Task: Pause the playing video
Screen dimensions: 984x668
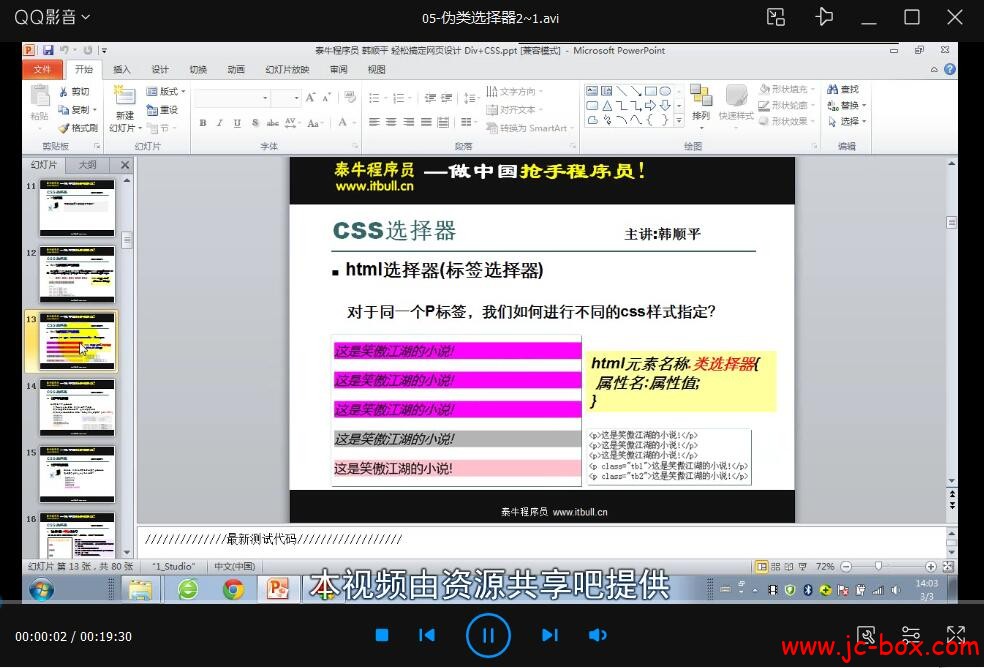Action: [488, 635]
